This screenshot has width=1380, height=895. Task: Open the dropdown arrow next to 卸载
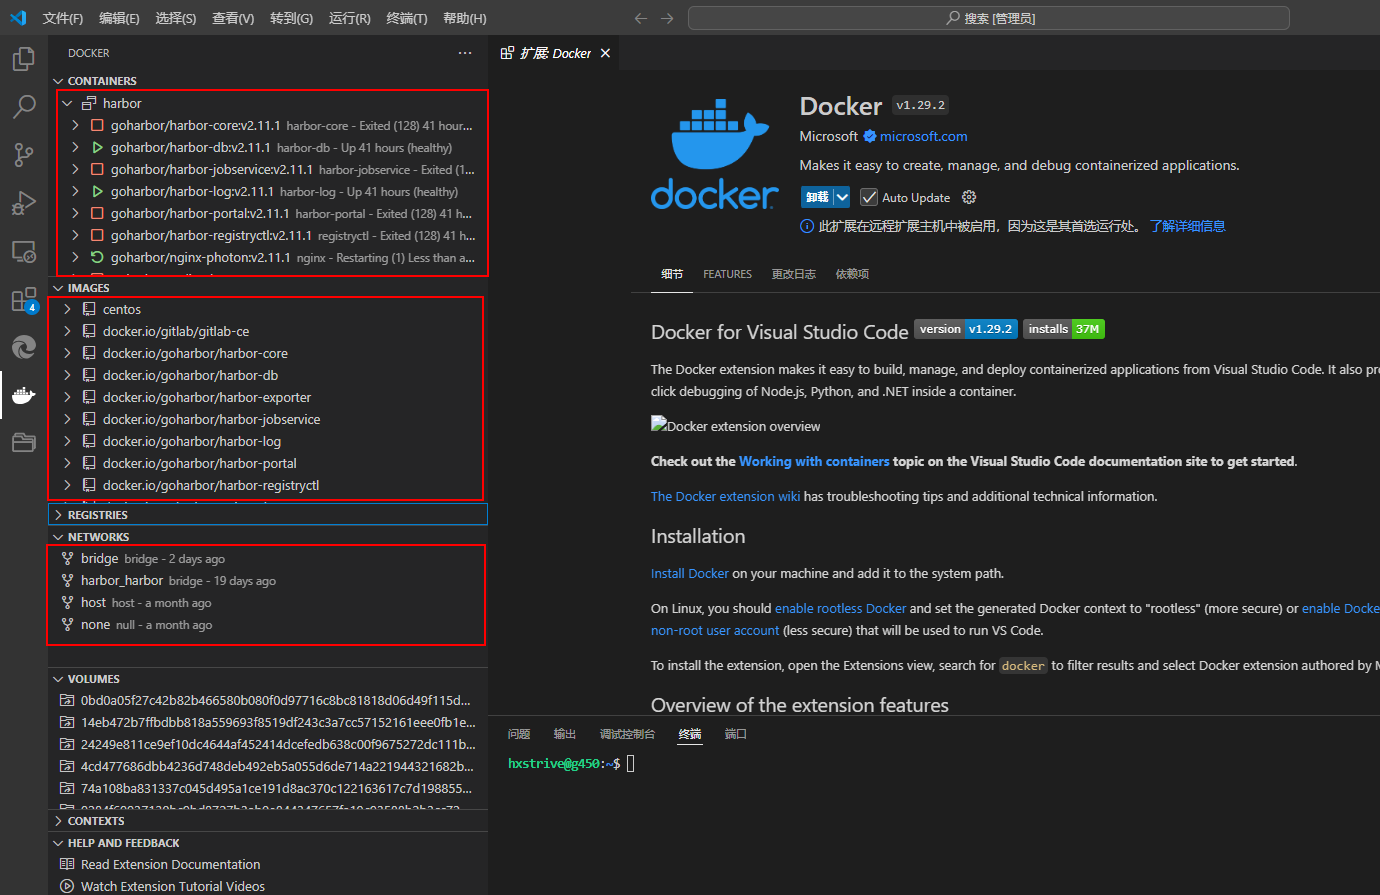pos(842,197)
